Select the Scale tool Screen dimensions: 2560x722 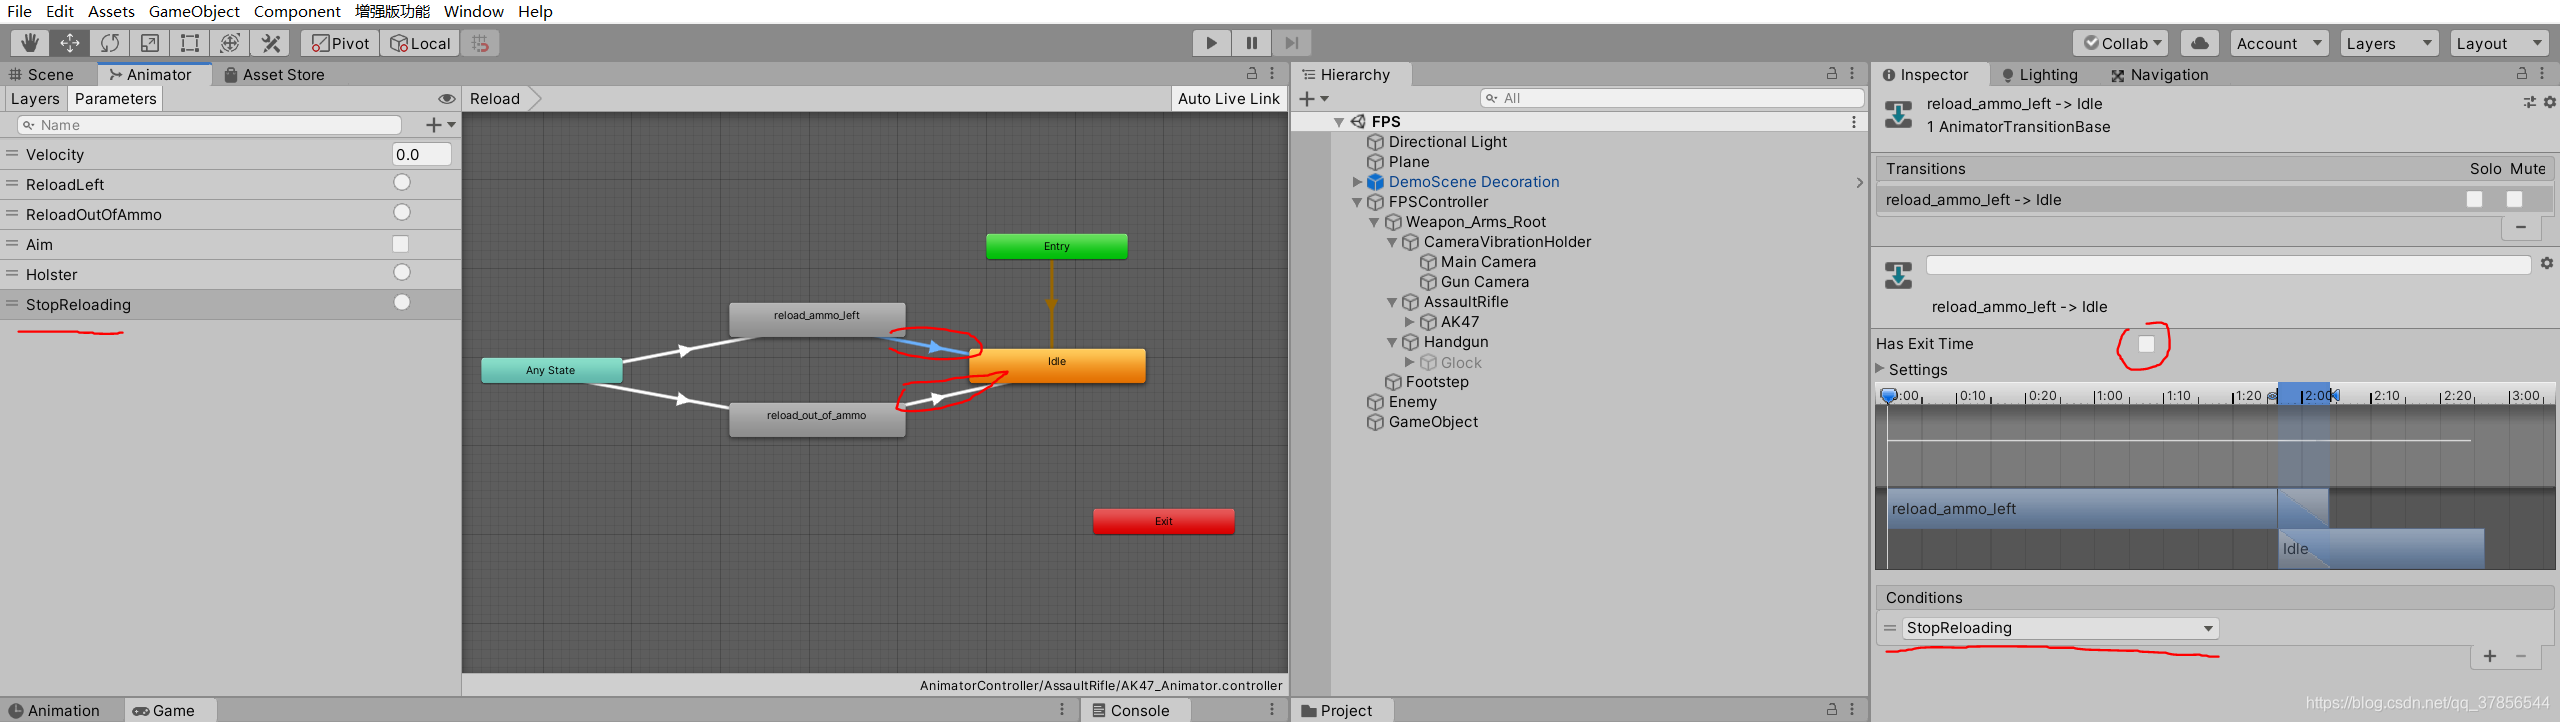coord(150,43)
